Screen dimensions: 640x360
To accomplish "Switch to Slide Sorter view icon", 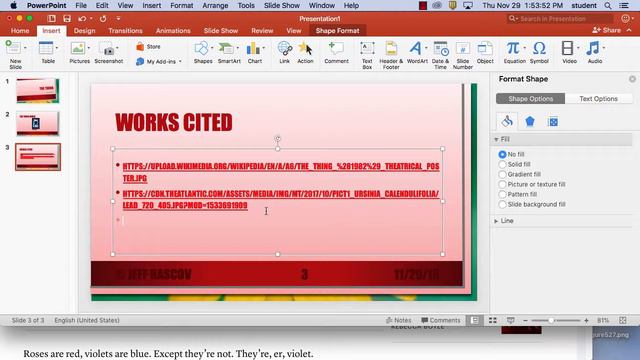I will pos(493,320).
